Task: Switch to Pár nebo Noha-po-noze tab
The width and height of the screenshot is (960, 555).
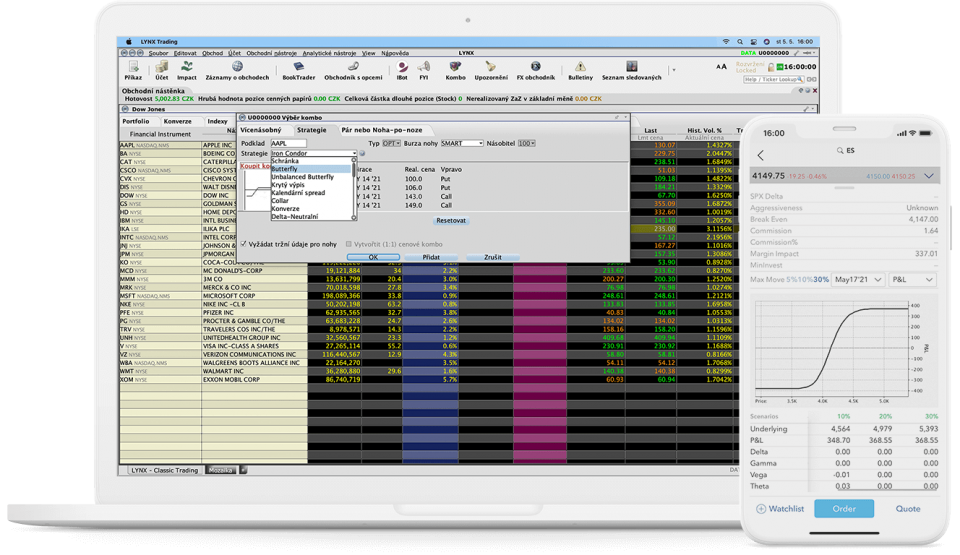Action: coord(381,130)
